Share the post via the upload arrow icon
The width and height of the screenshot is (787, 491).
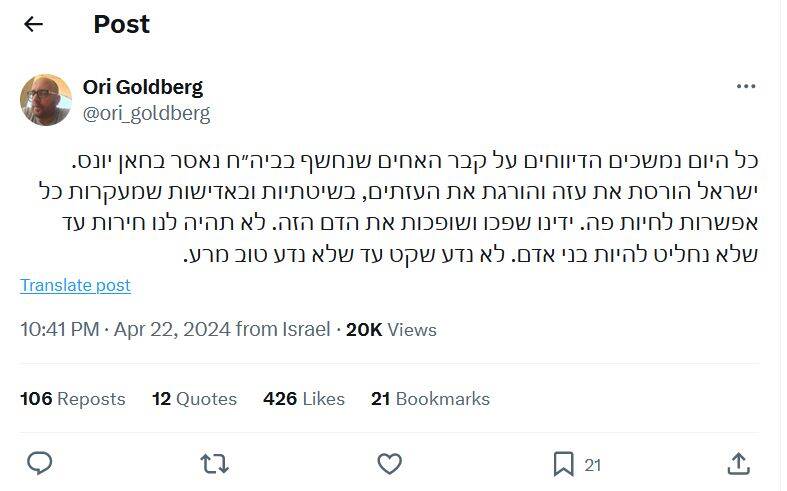[739, 463]
